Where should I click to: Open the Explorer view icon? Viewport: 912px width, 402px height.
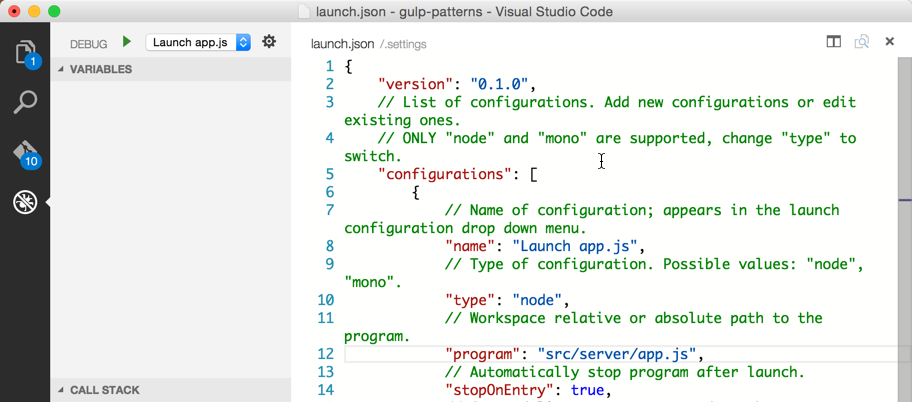click(26, 52)
